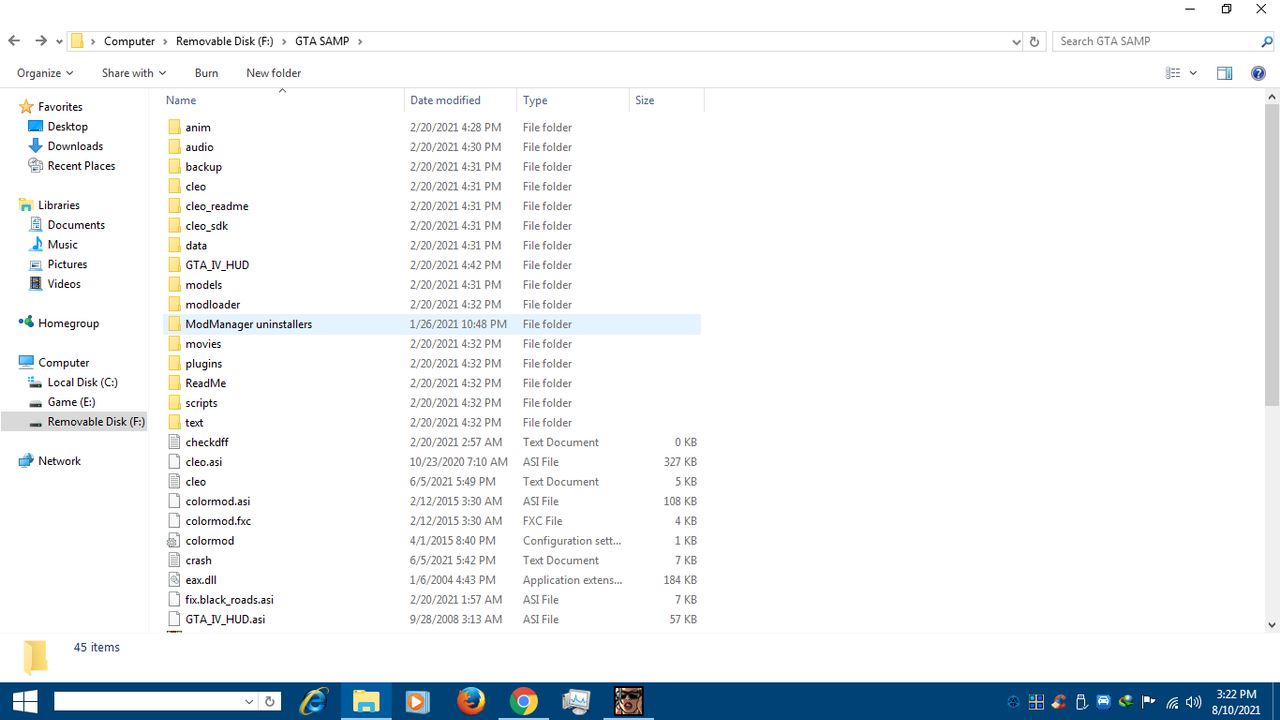The width and height of the screenshot is (1280, 720).
Task: Click Removable Disk (F:) in the breadcrumb
Action: pyautogui.click(x=225, y=42)
